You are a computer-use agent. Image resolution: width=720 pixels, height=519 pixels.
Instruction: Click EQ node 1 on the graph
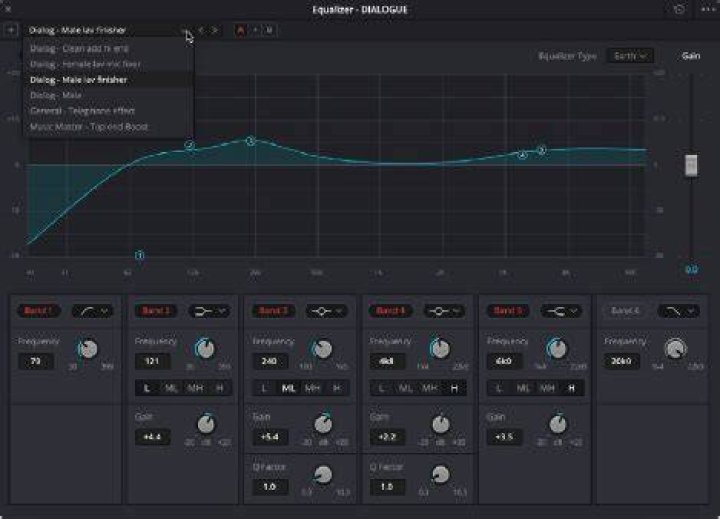[x=140, y=255]
